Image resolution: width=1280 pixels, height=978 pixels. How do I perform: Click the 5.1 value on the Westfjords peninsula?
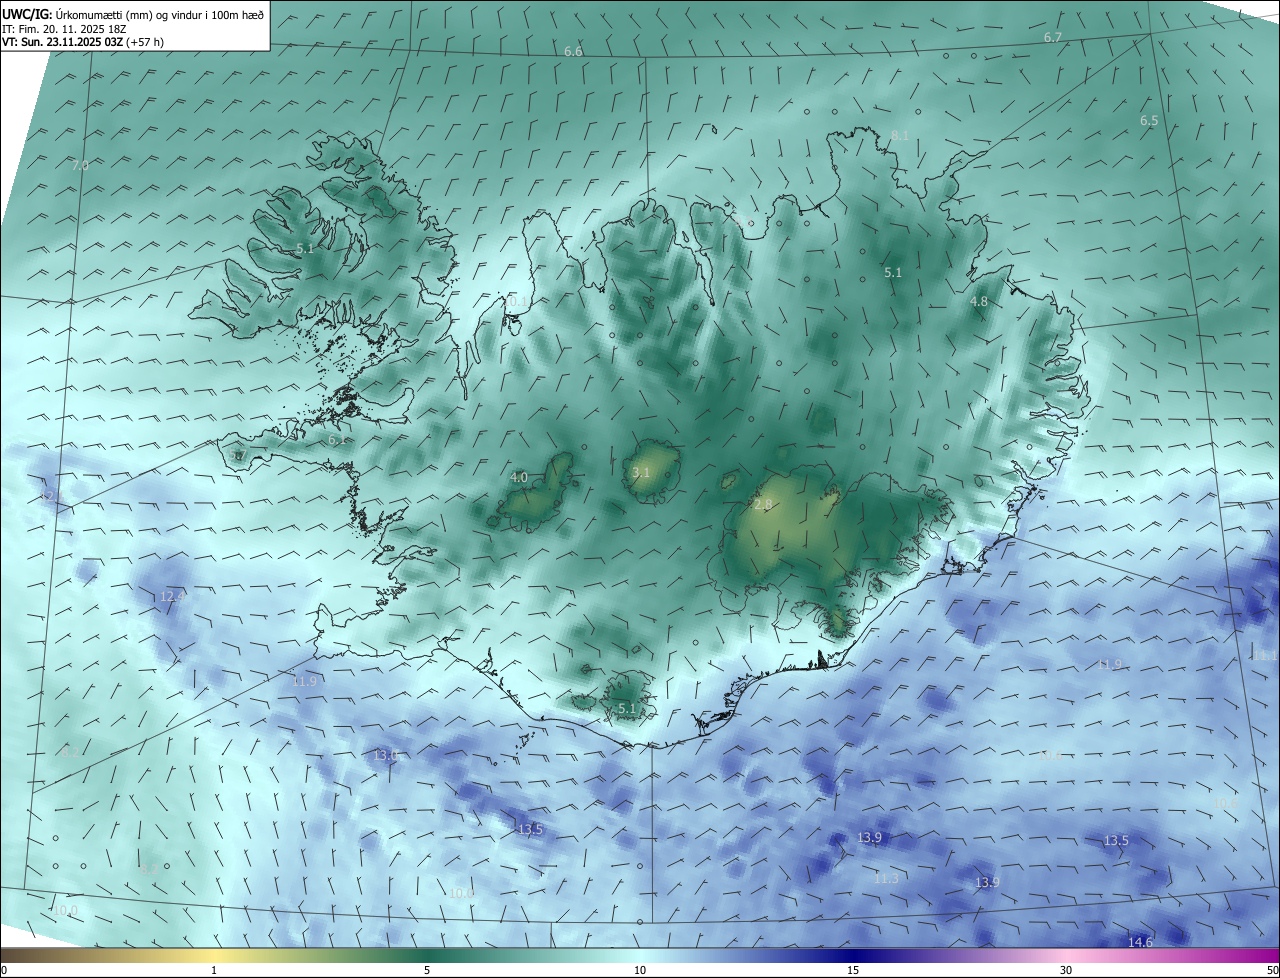pyautogui.click(x=305, y=249)
